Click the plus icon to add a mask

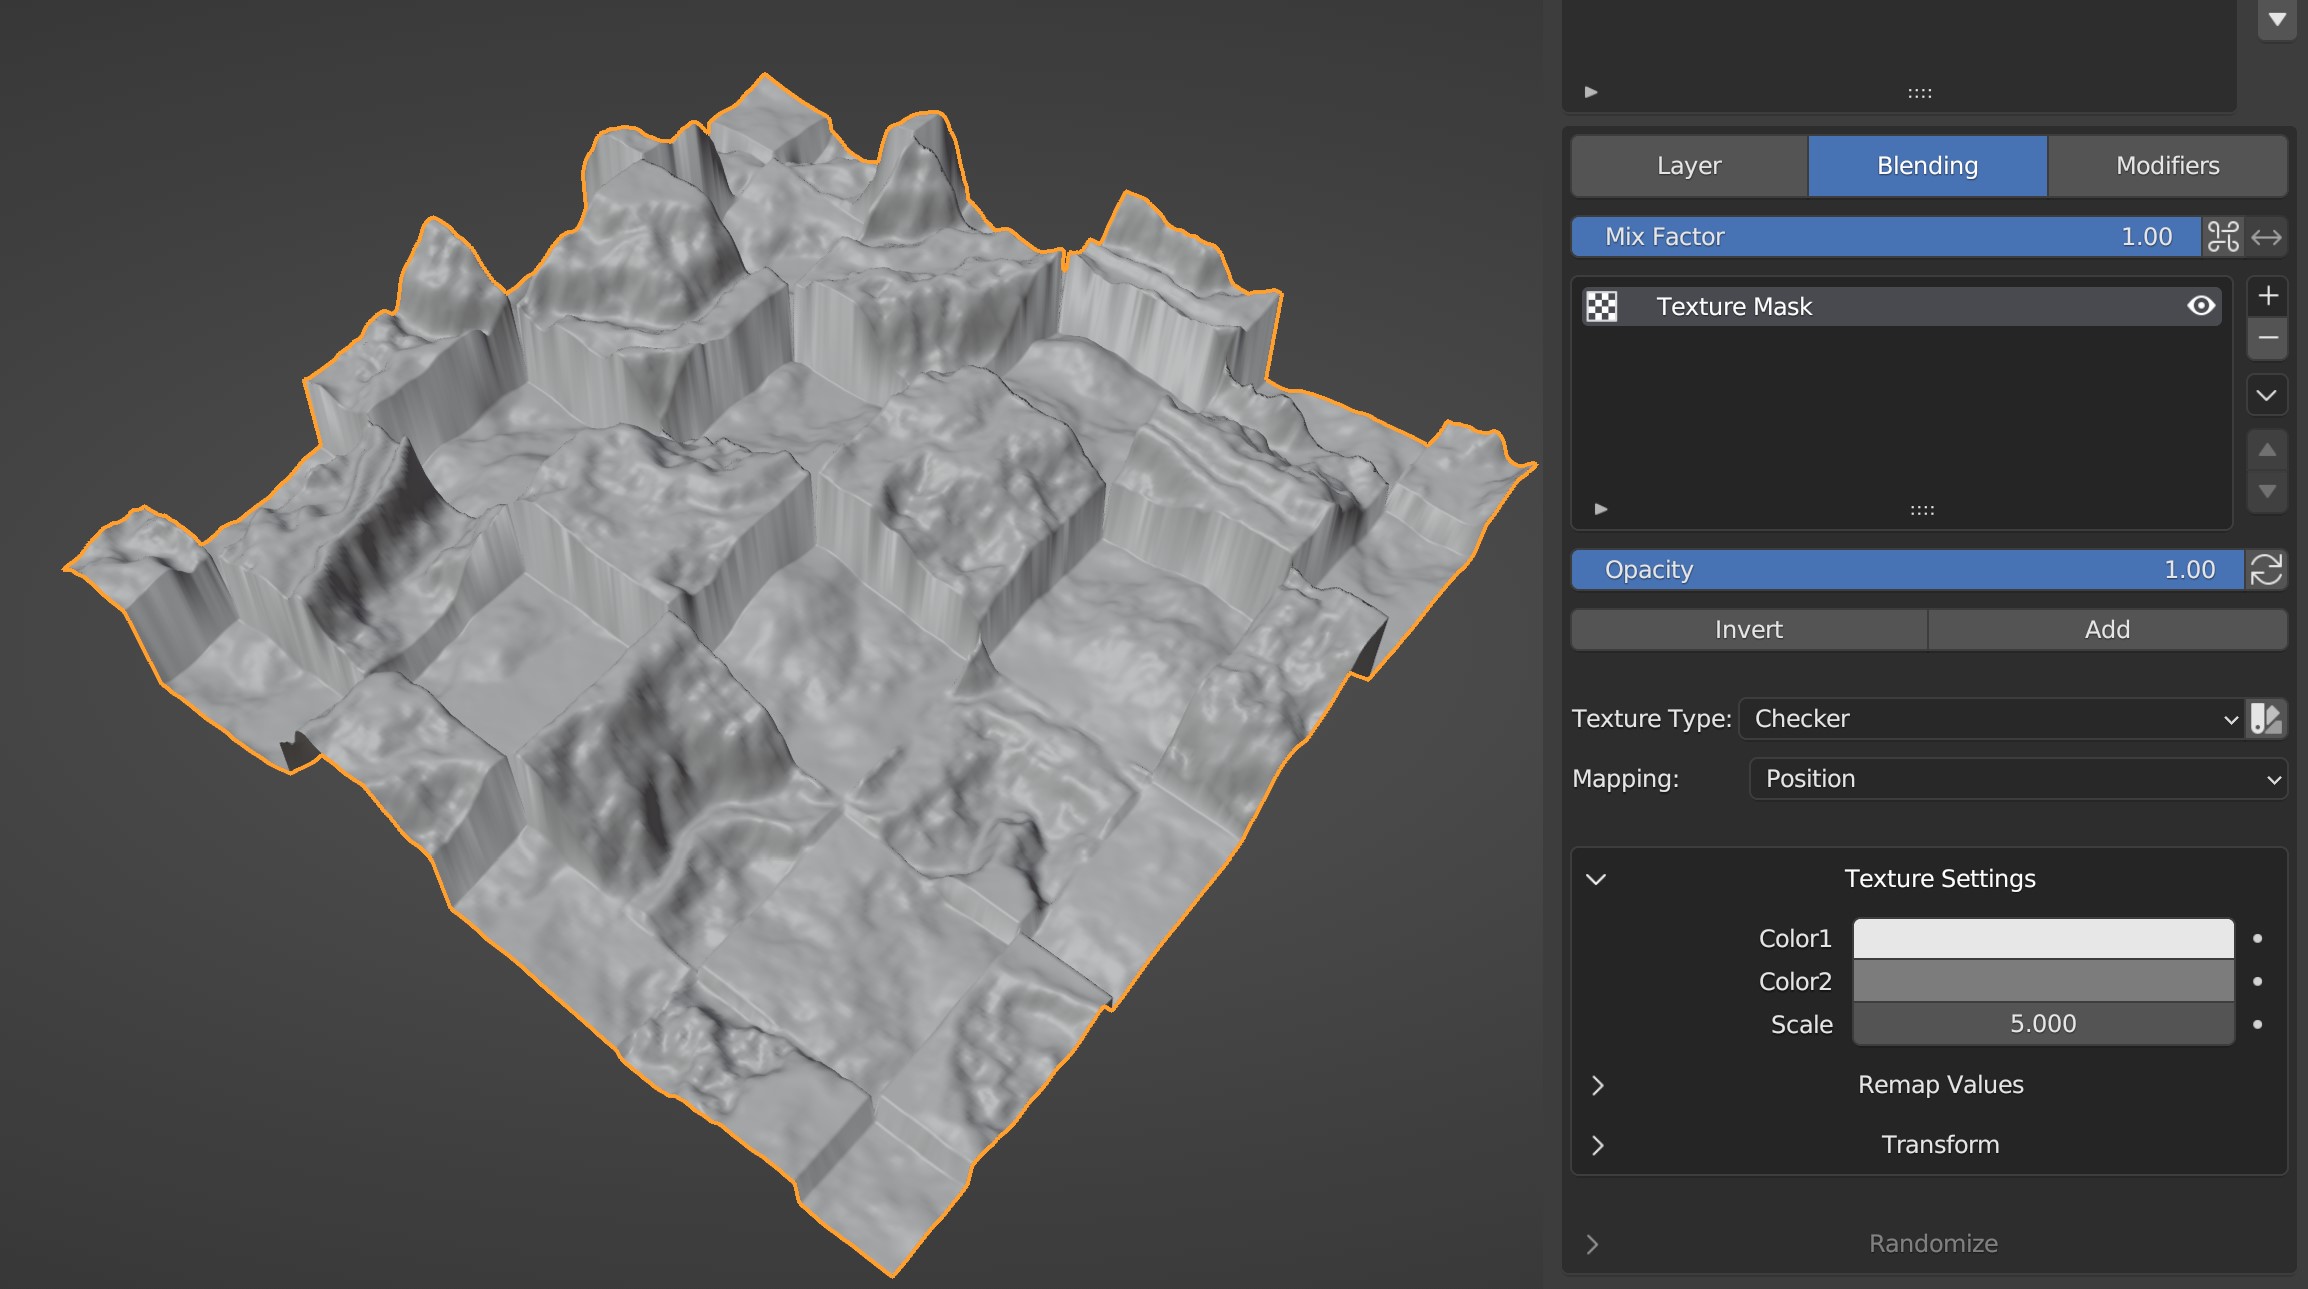pos(2268,296)
